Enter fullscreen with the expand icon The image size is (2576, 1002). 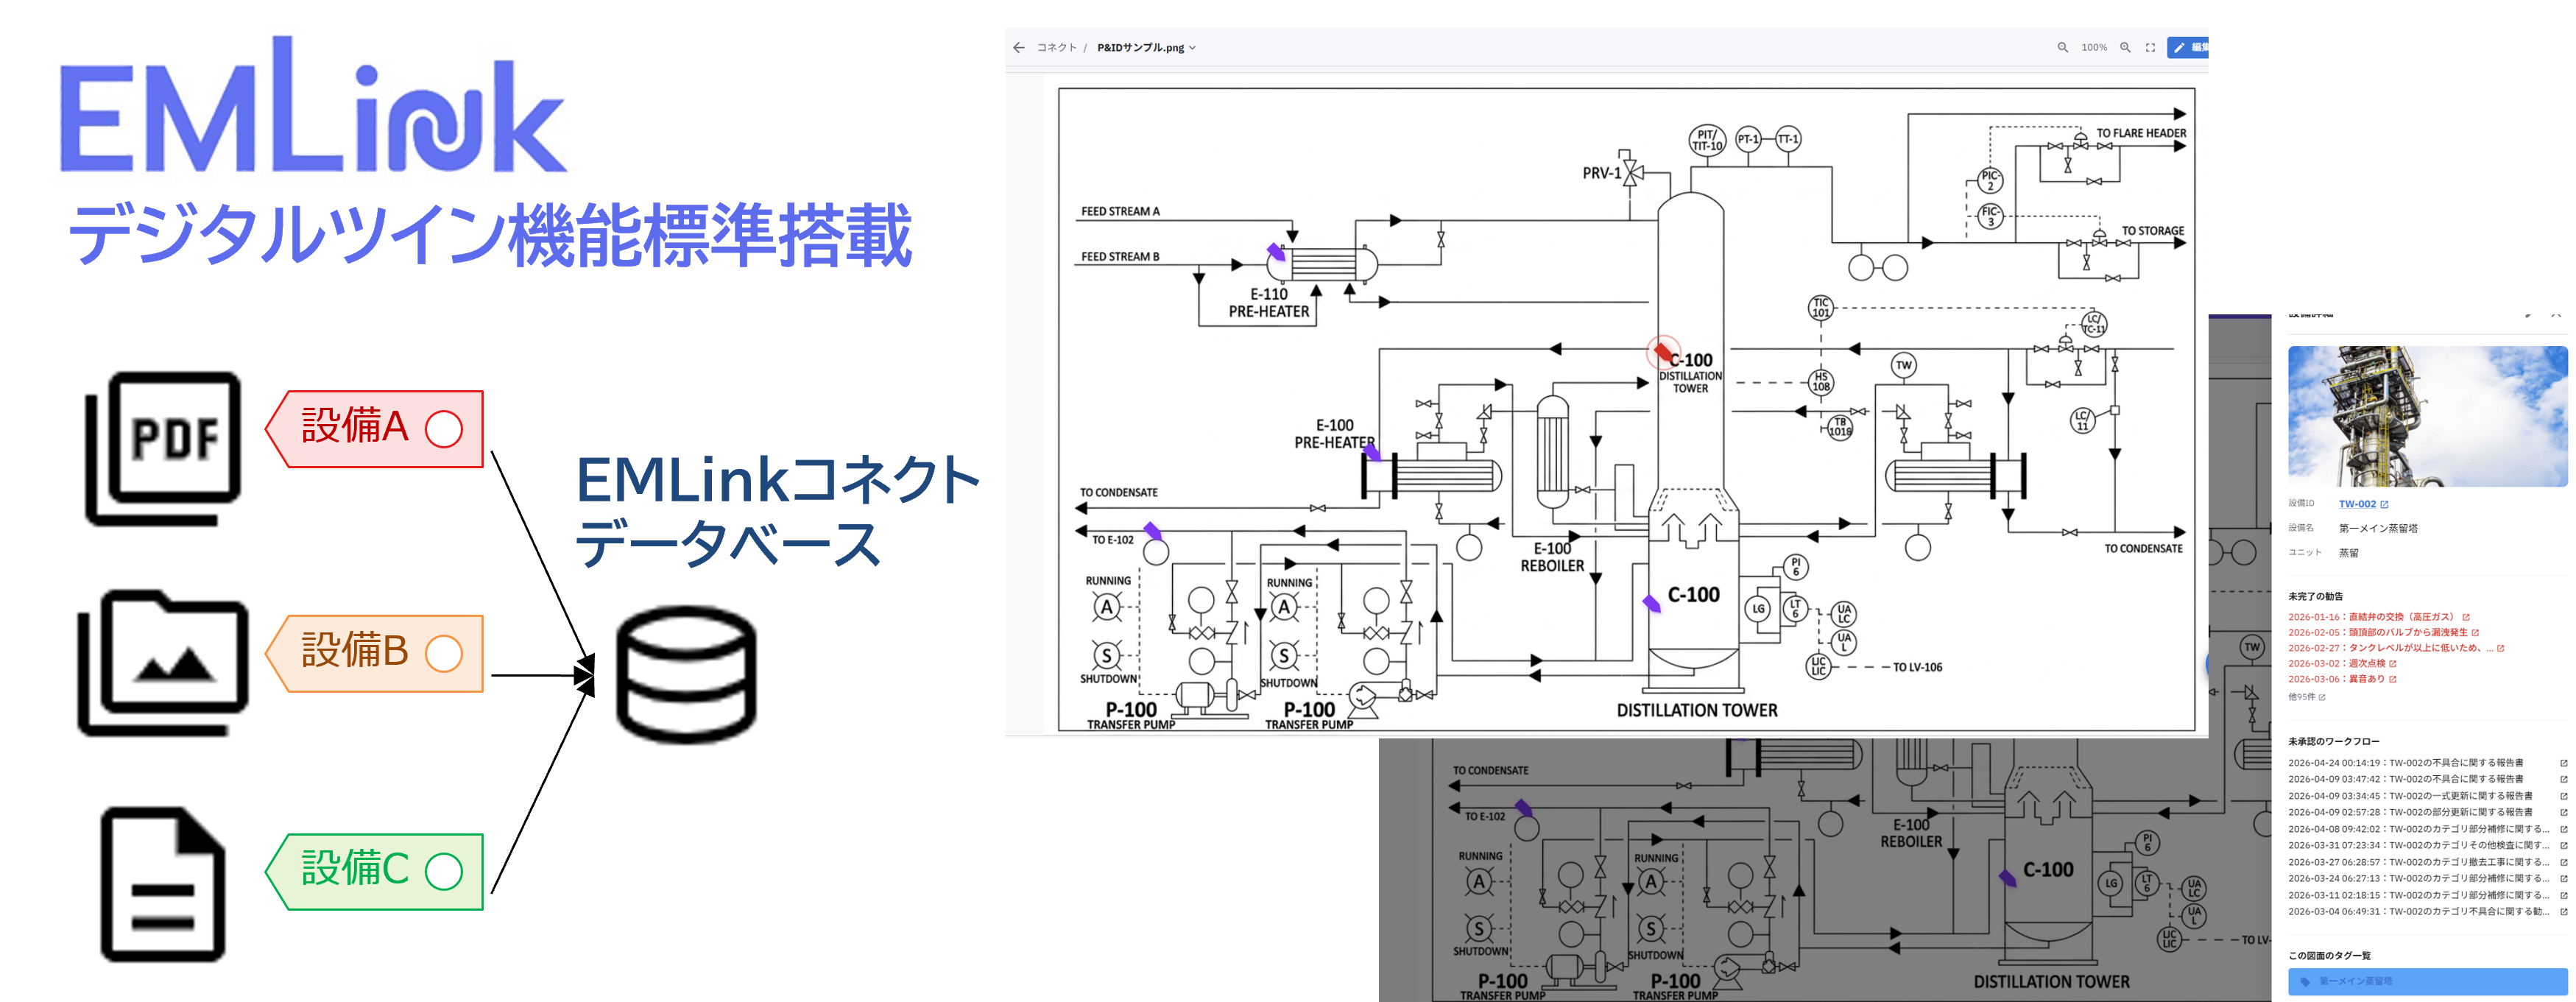click(x=2150, y=47)
